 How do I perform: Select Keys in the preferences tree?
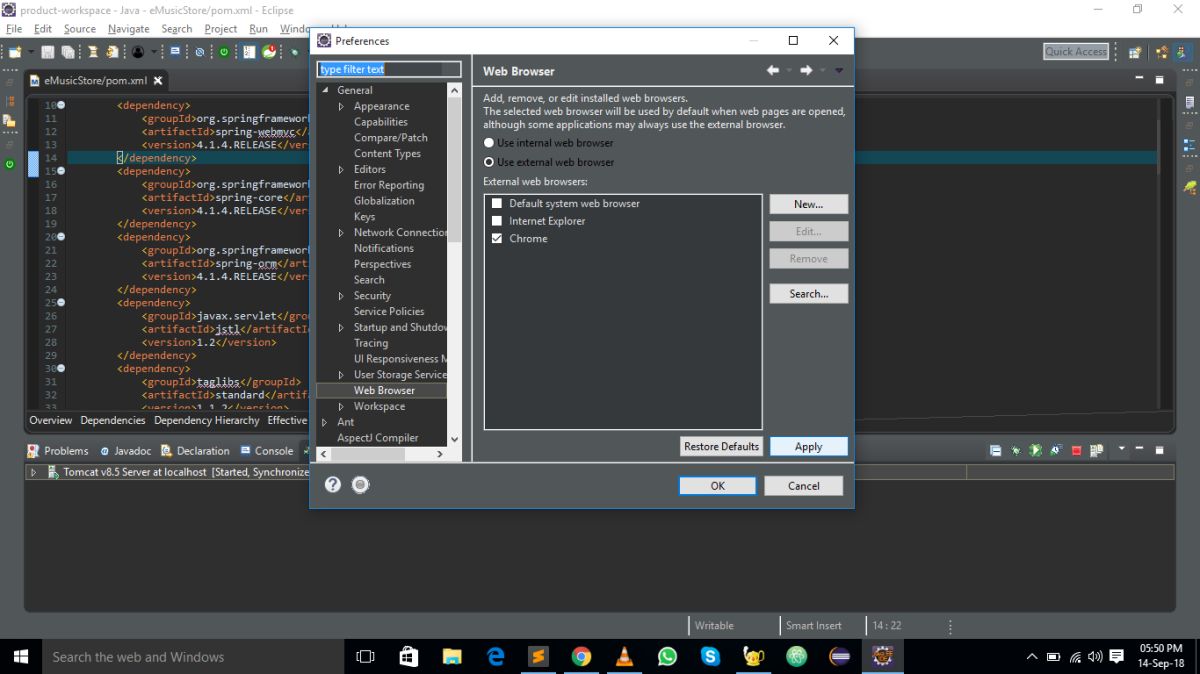coord(364,216)
